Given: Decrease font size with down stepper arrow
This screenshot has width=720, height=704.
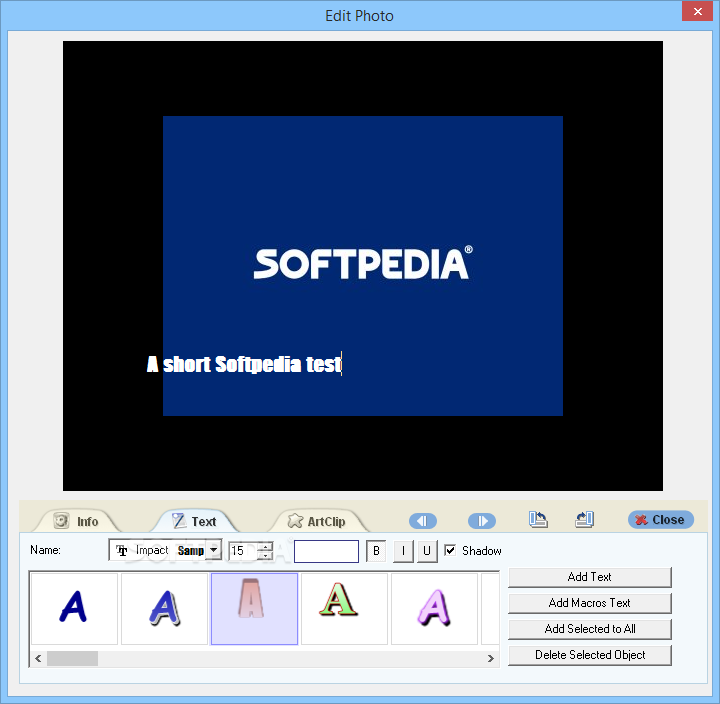Looking at the screenshot, I should [265, 555].
